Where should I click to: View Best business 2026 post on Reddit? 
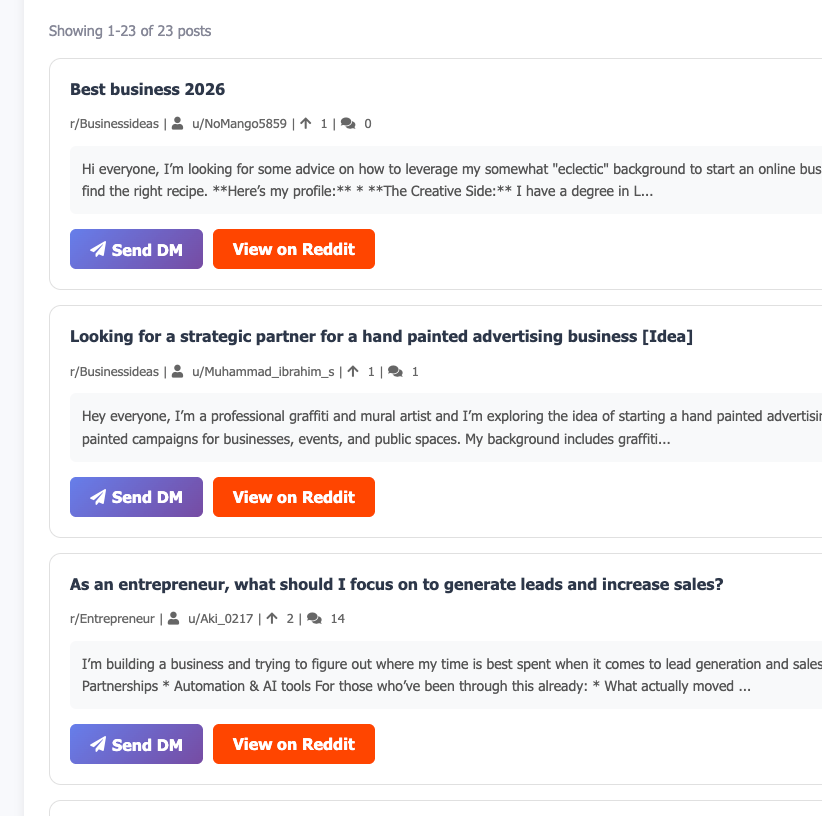293,249
